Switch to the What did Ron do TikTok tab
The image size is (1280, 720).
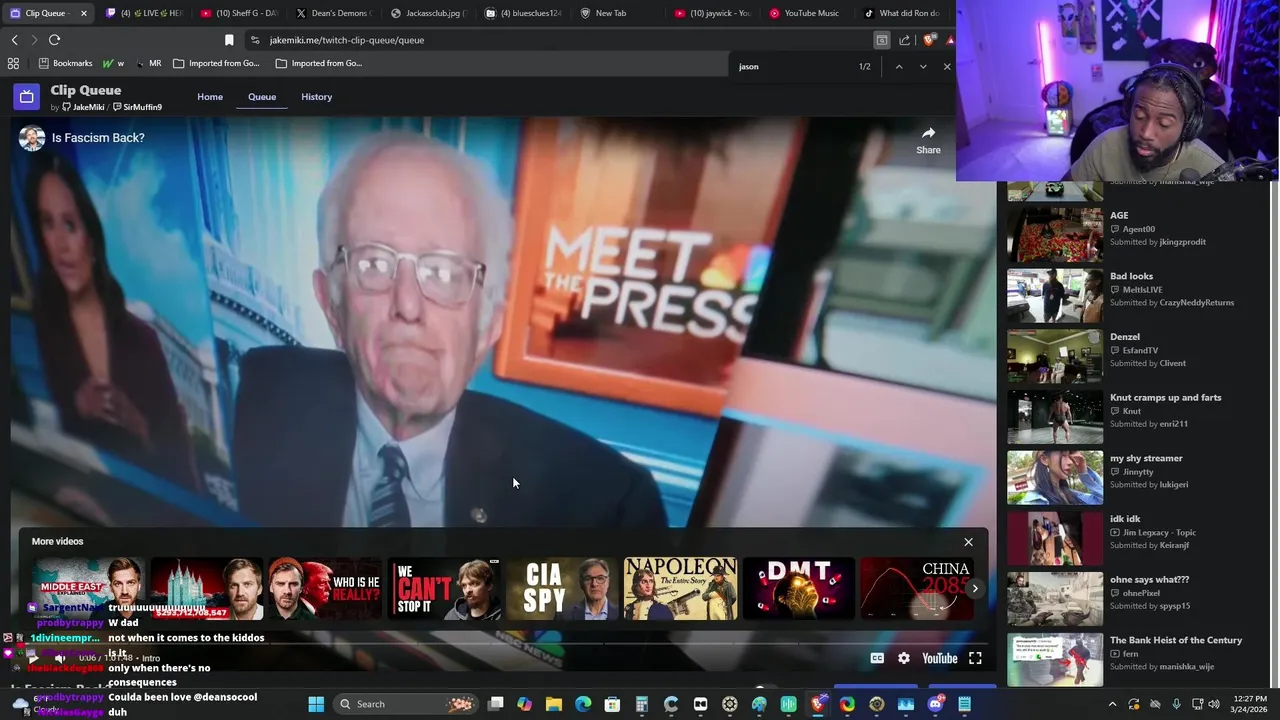902,13
